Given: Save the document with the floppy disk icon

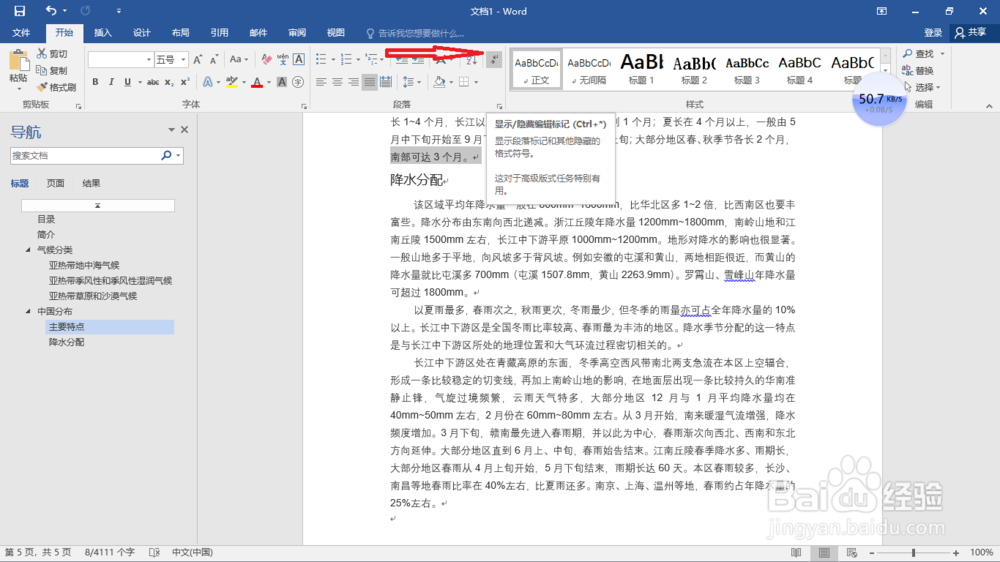Looking at the screenshot, I should tap(20, 11).
